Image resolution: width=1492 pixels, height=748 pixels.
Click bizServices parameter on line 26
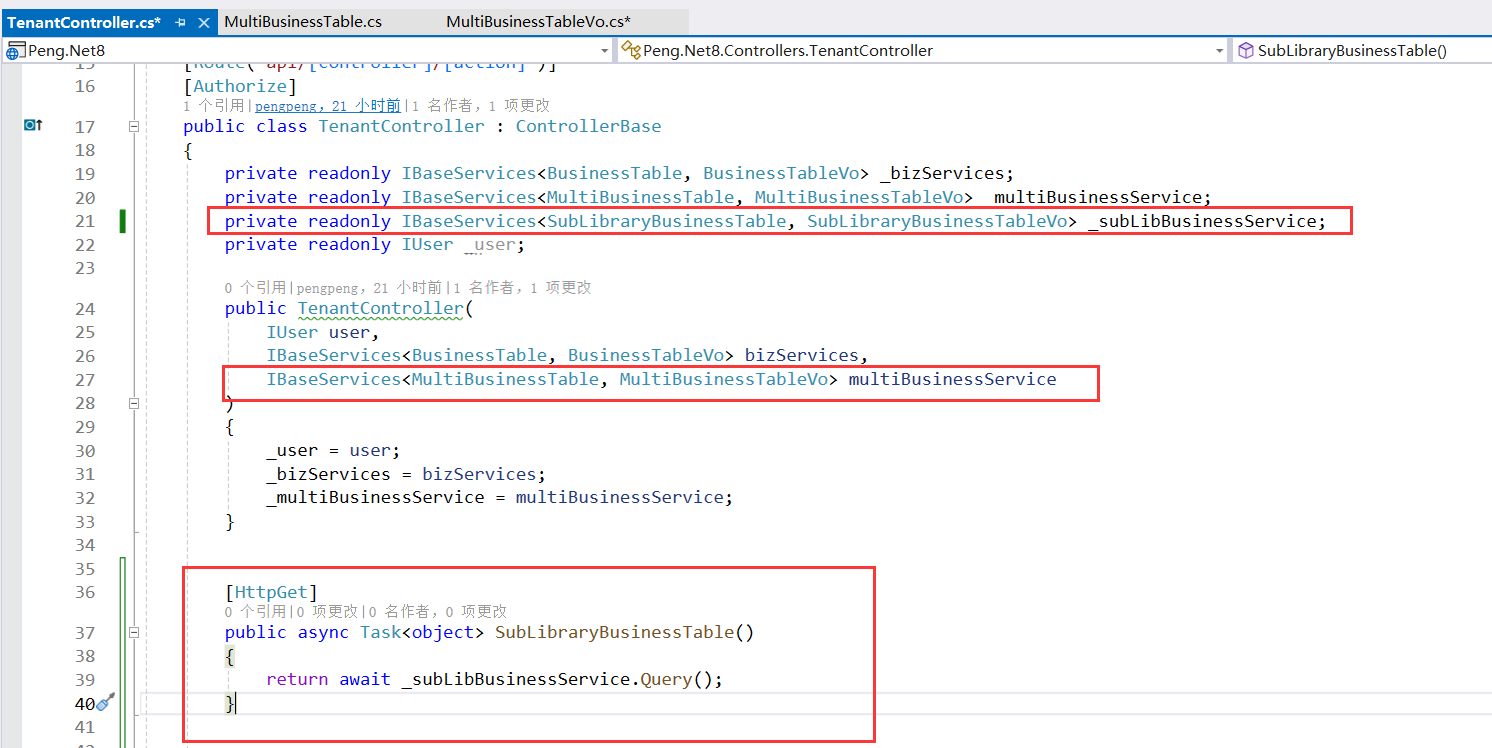pos(801,355)
